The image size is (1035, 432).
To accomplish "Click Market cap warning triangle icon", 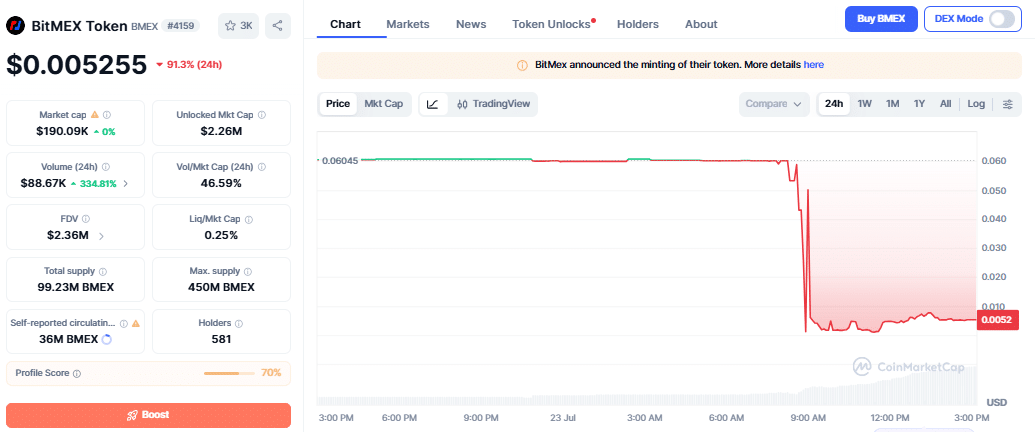I will 94,115.
